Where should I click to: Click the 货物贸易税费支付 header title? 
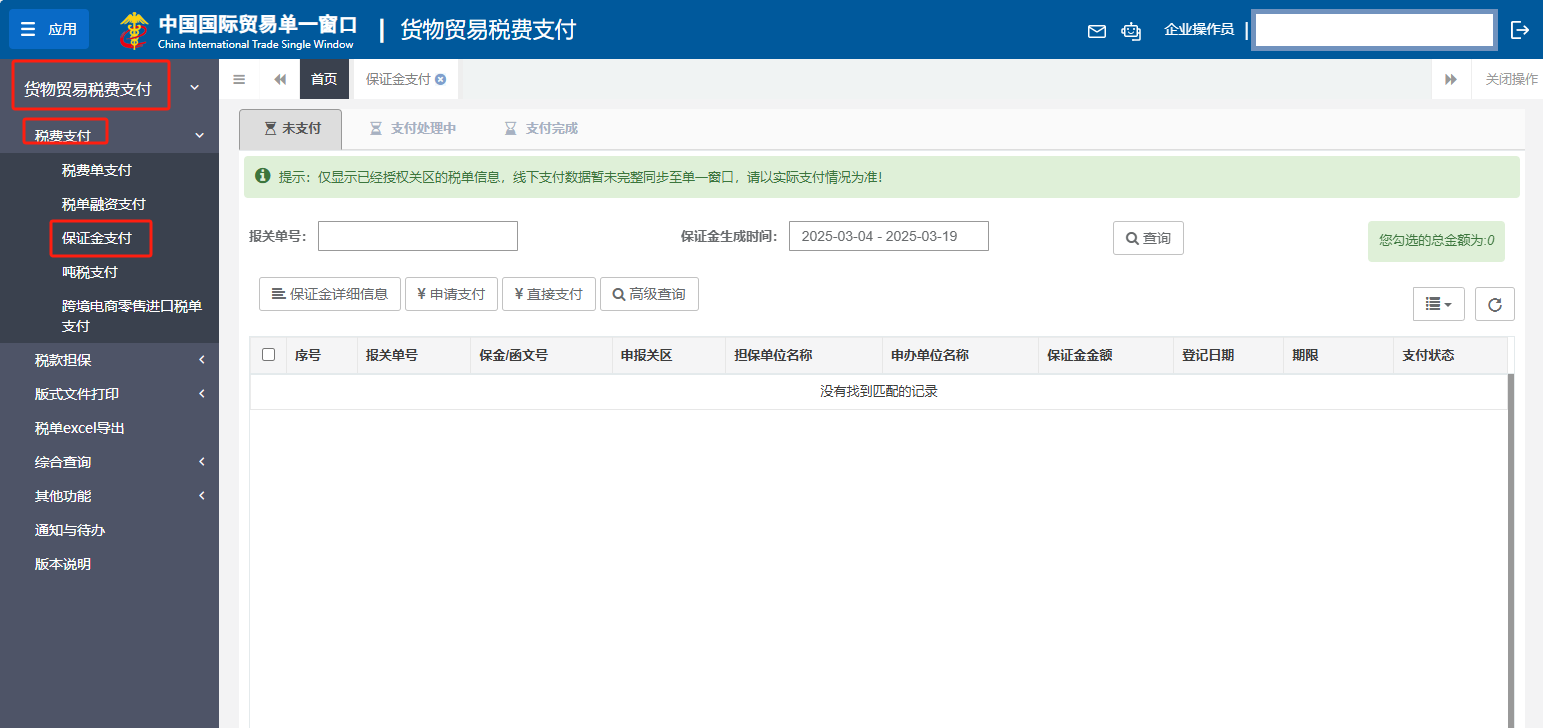pyautogui.click(x=488, y=30)
